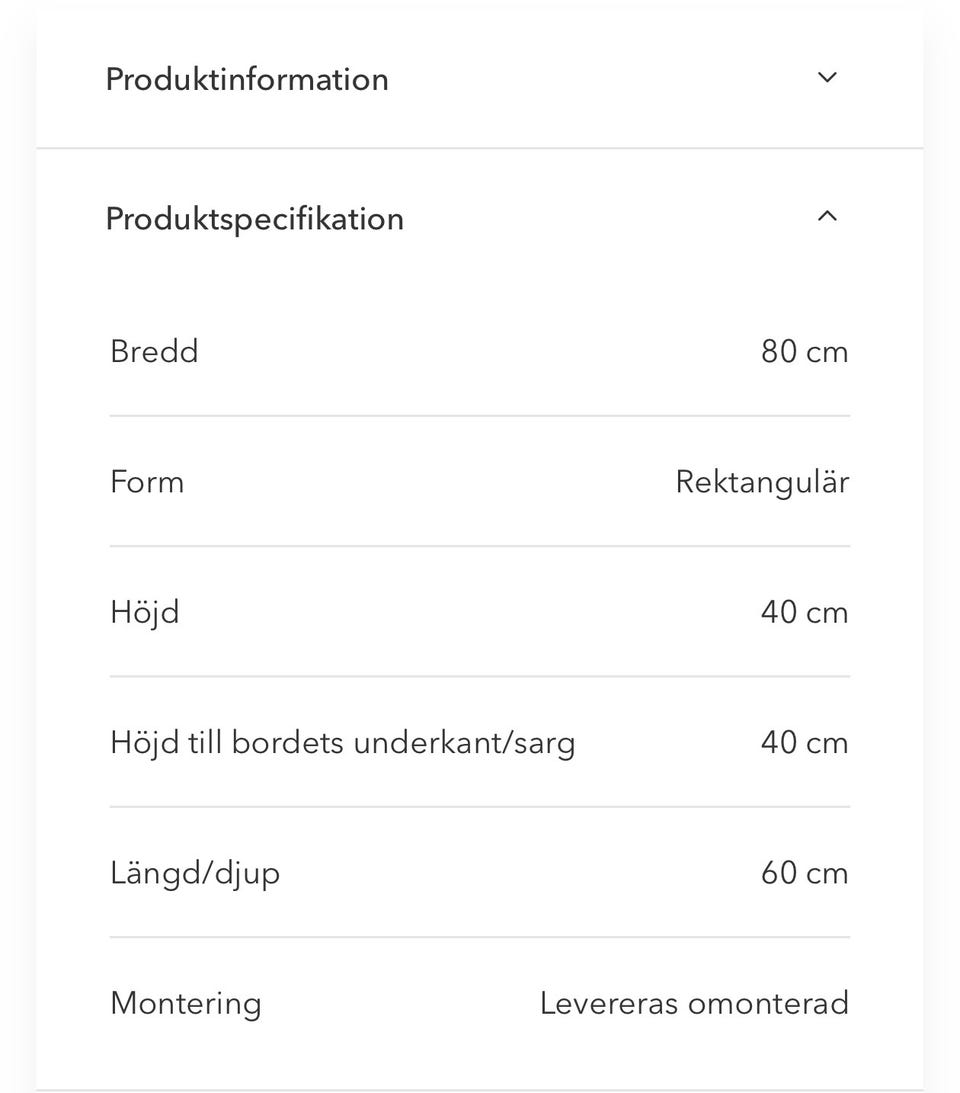The image size is (960, 1093).
Task: Select the Bredd label
Action: (x=154, y=352)
